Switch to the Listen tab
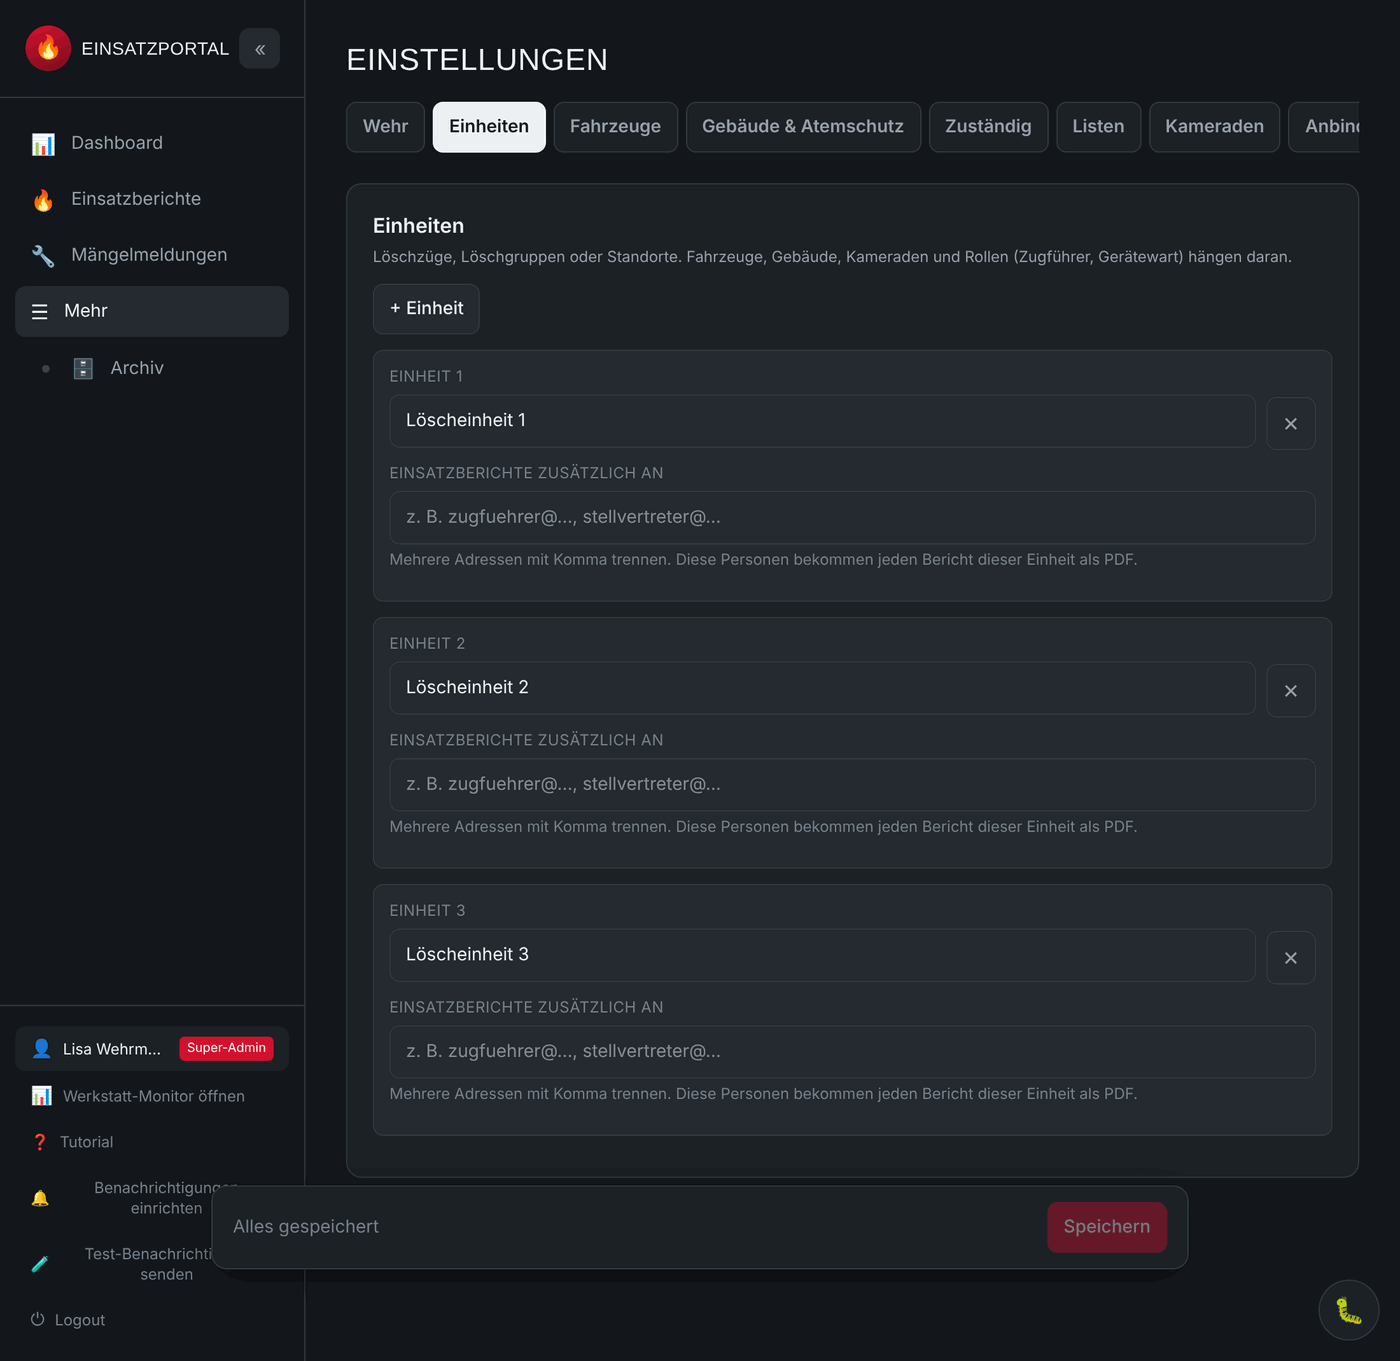This screenshot has height=1361, width=1400. (1098, 127)
